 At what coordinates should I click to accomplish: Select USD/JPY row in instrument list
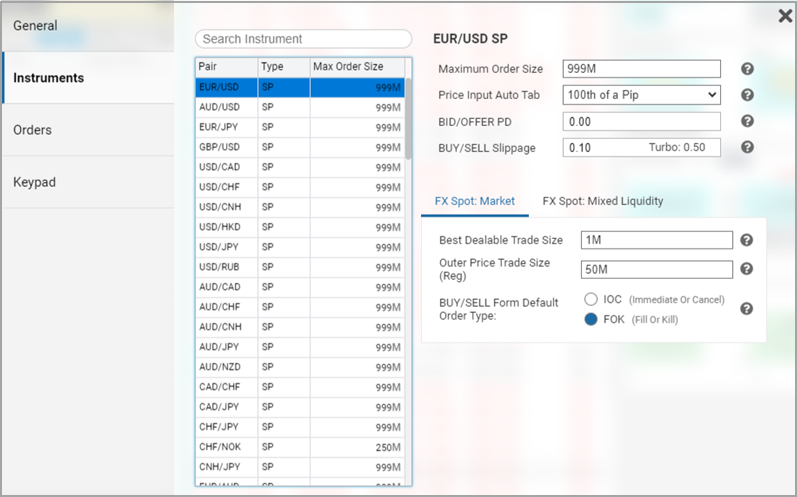(x=300, y=247)
